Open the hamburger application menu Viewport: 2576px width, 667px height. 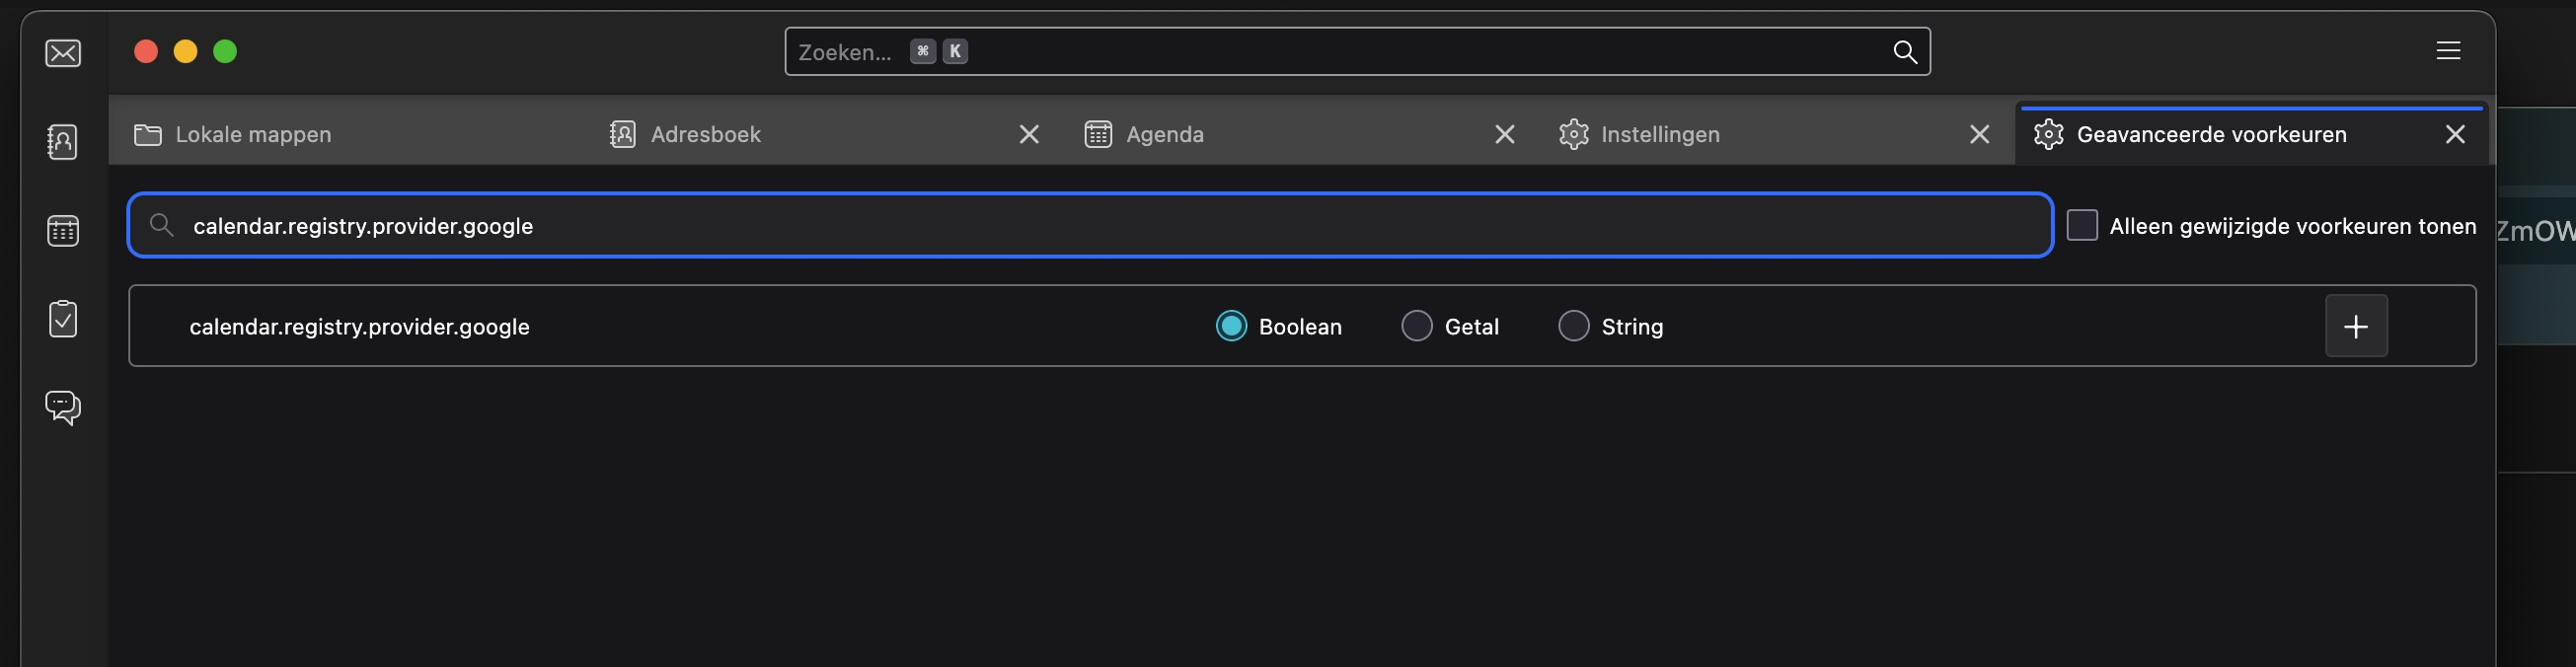(x=2448, y=51)
